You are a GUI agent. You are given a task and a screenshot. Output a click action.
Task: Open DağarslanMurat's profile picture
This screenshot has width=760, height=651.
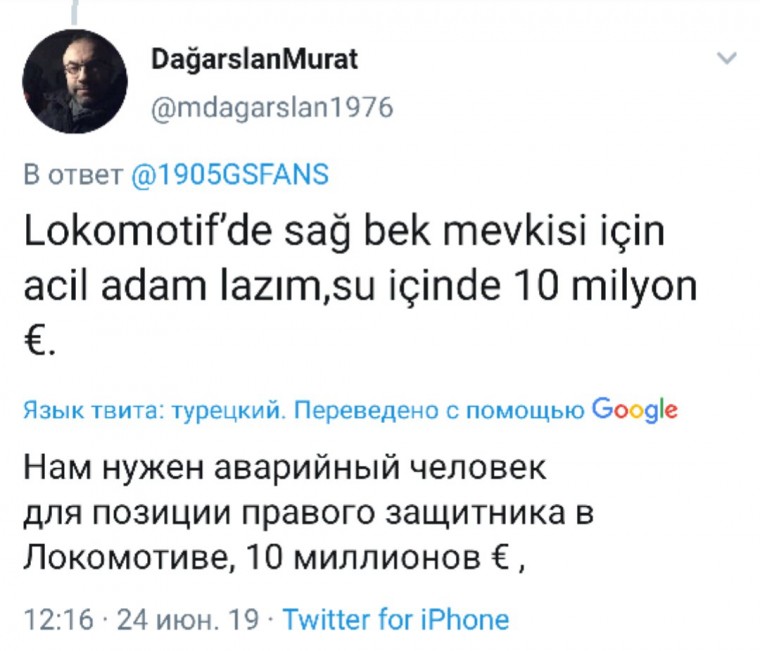(x=75, y=82)
